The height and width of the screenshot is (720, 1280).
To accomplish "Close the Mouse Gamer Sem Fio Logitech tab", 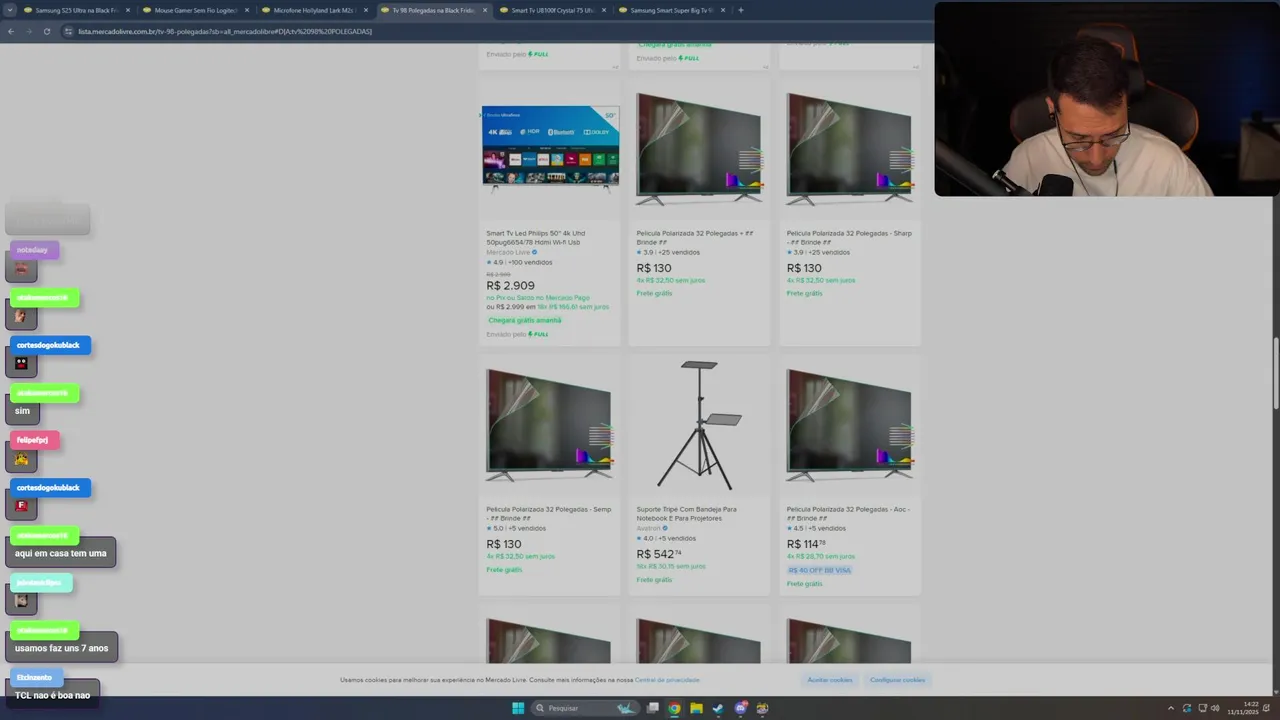I will [247, 10].
